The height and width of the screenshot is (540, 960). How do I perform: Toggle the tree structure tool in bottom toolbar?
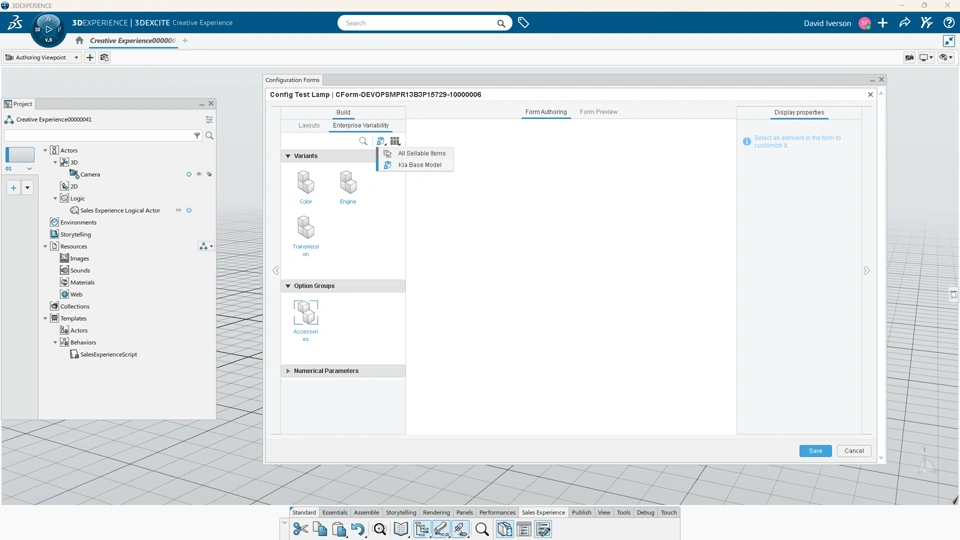pyautogui.click(x=421, y=529)
